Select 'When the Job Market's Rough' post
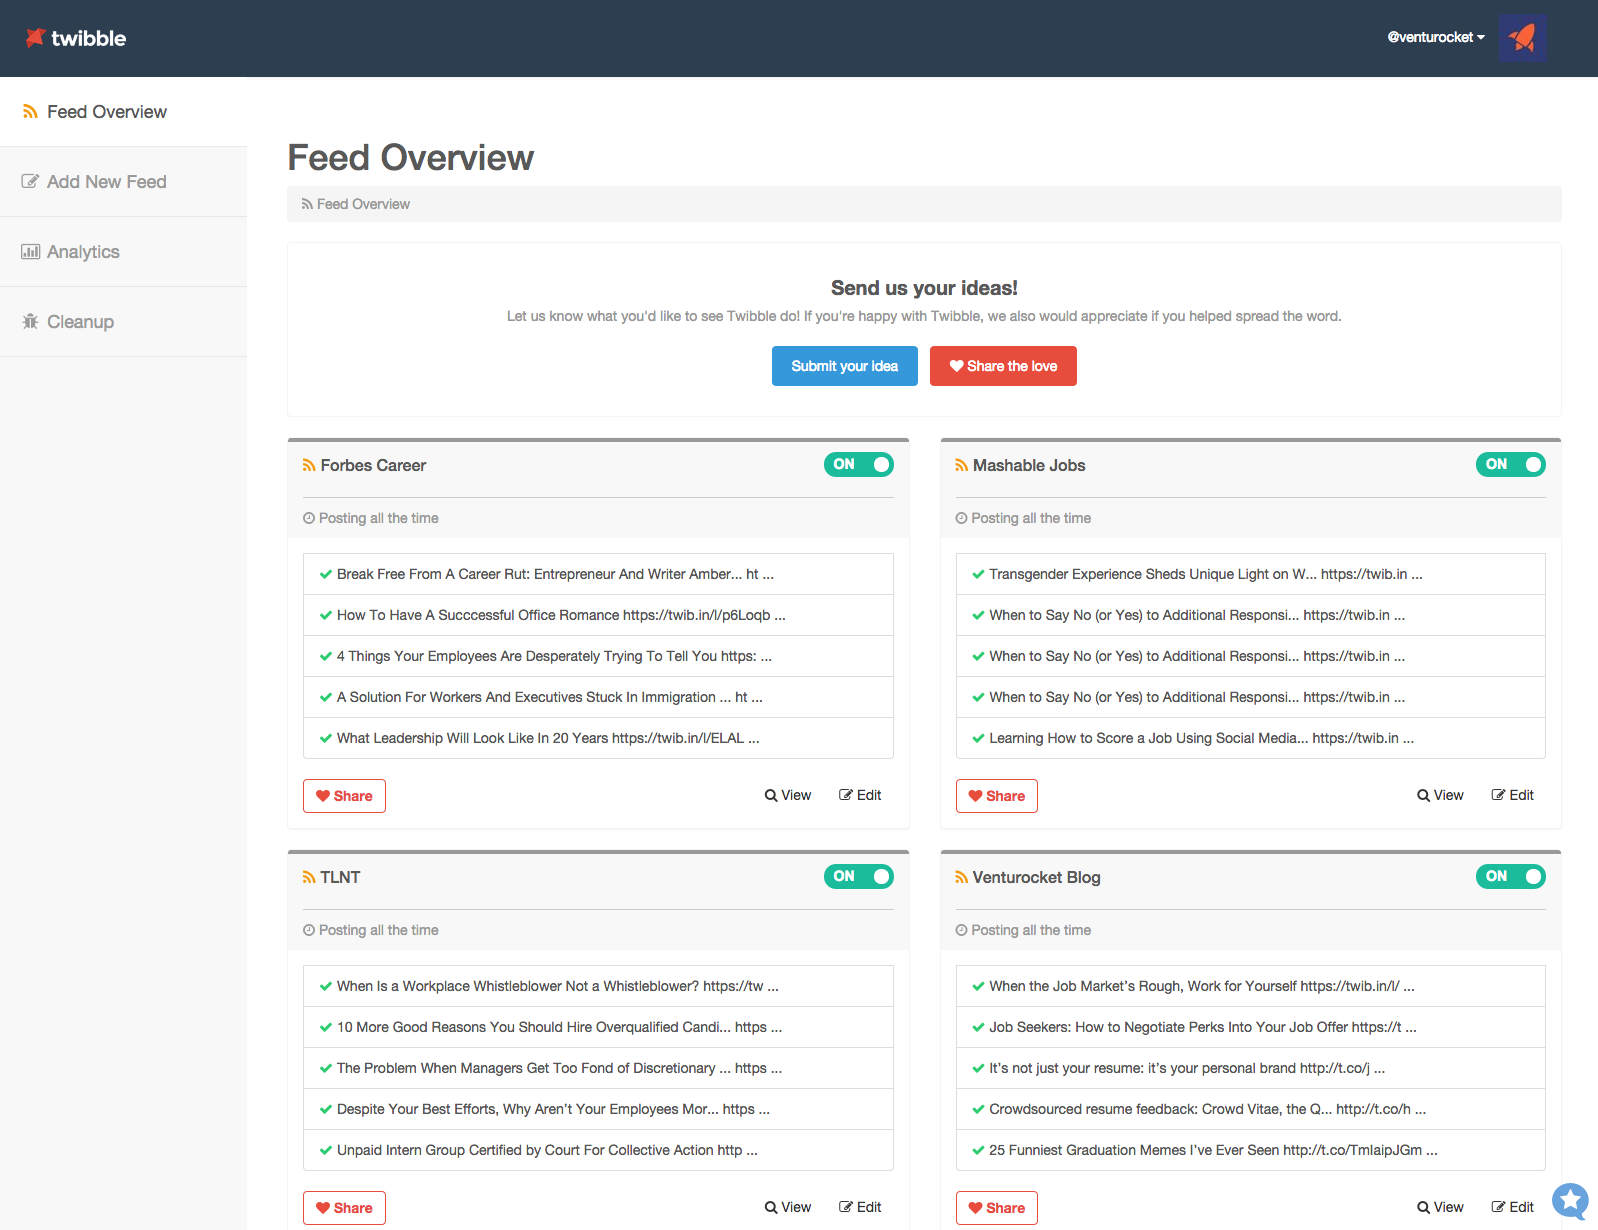1598x1230 pixels. 1251,986
